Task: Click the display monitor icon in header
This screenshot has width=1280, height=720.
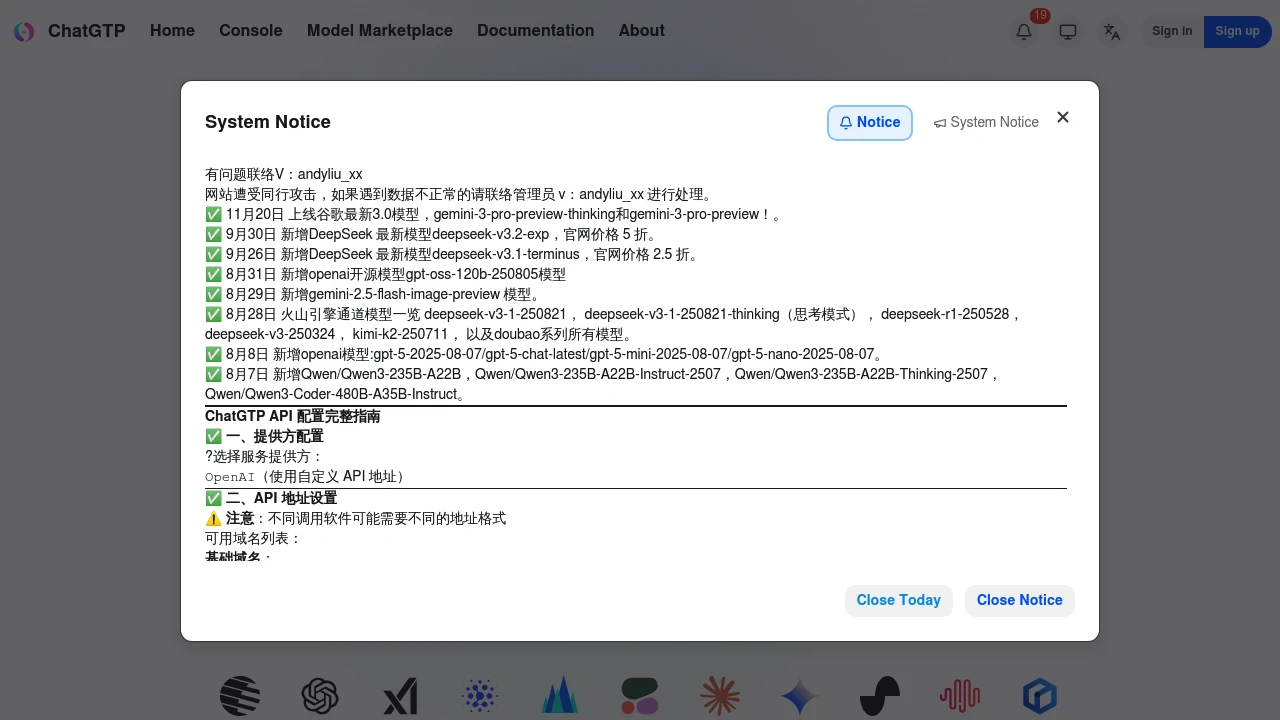Action: [x=1068, y=31]
